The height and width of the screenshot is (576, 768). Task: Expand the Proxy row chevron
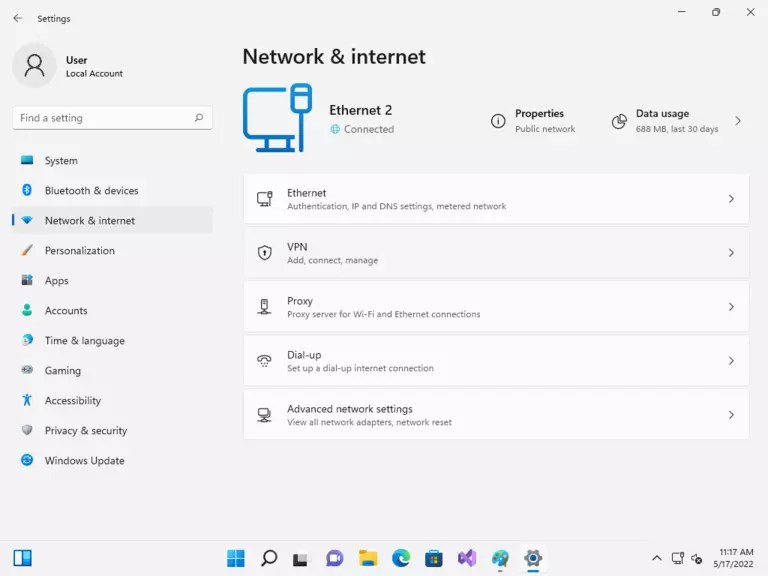click(731, 307)
